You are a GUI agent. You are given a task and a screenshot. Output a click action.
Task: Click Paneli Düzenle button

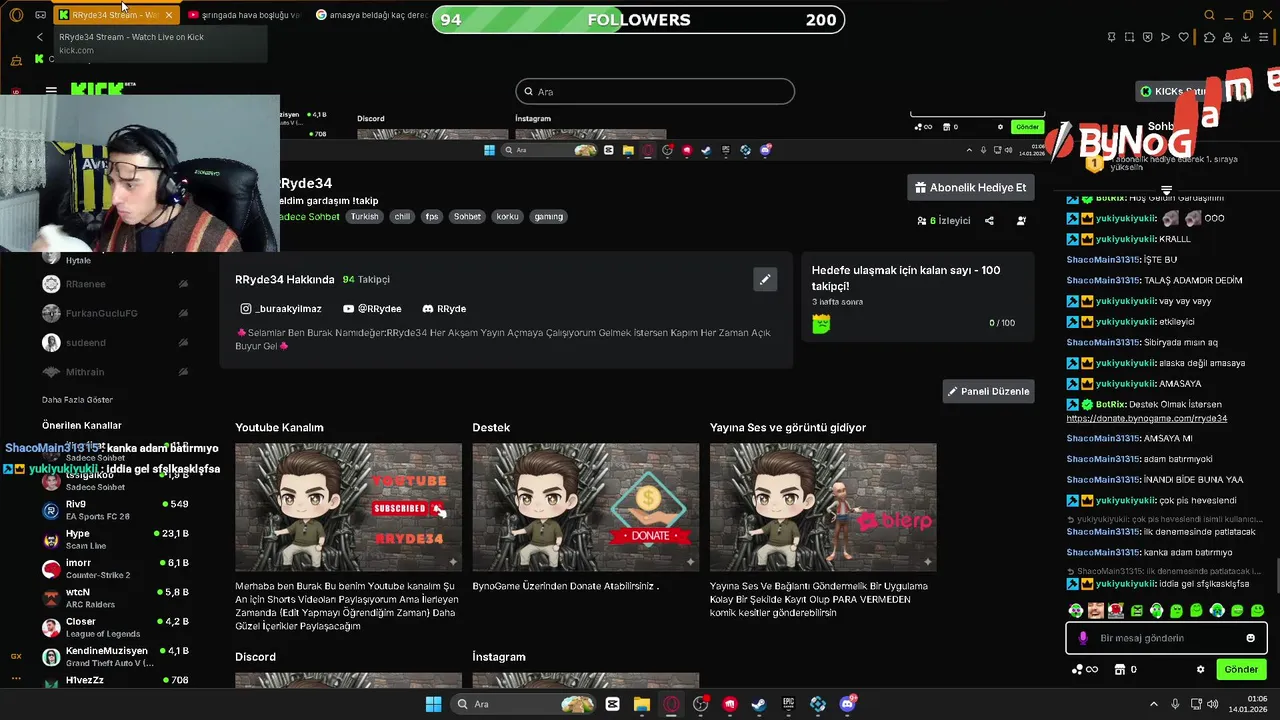point(988,391)
